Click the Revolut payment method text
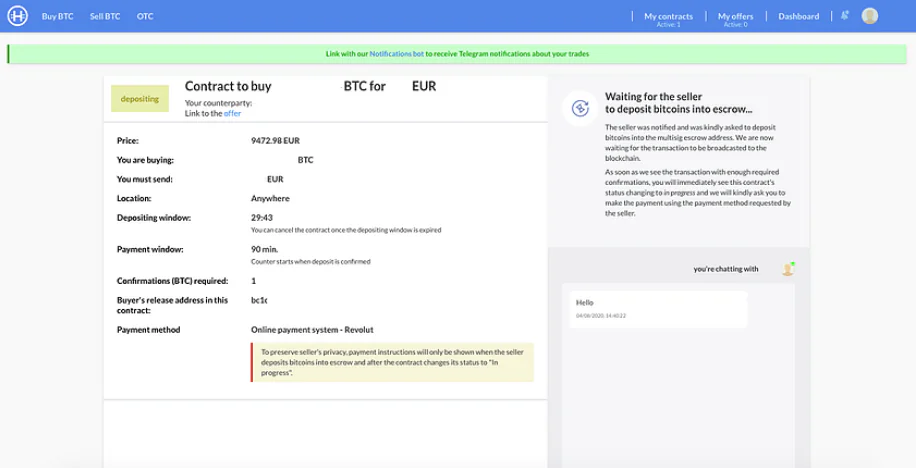 pyautogui.click(x=312, y=330)
